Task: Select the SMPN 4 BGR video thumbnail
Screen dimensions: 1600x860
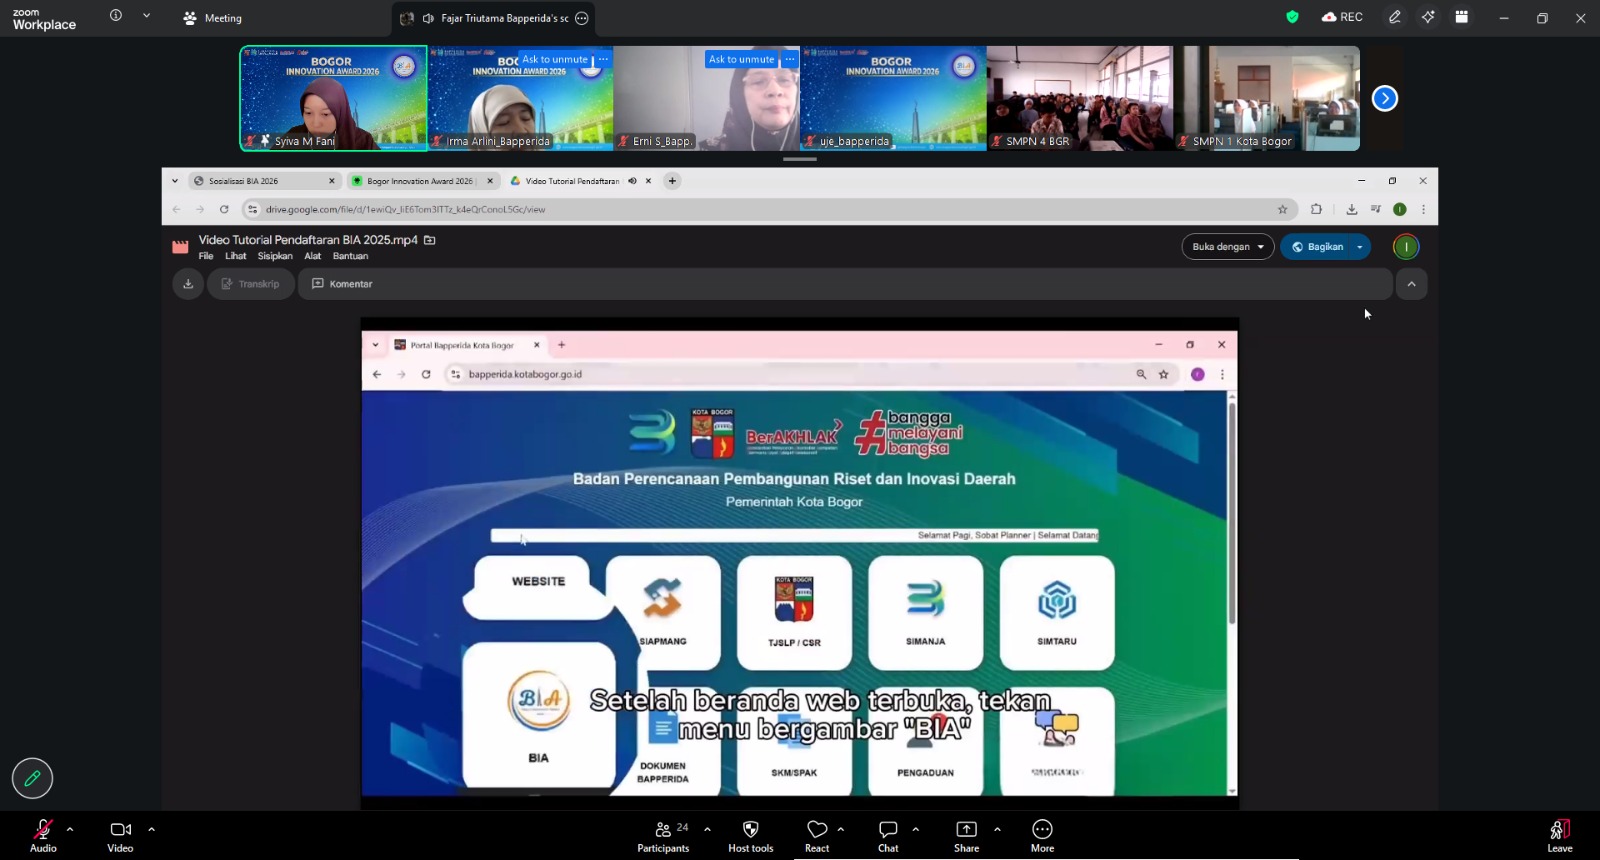Action: pos(1080,98)
